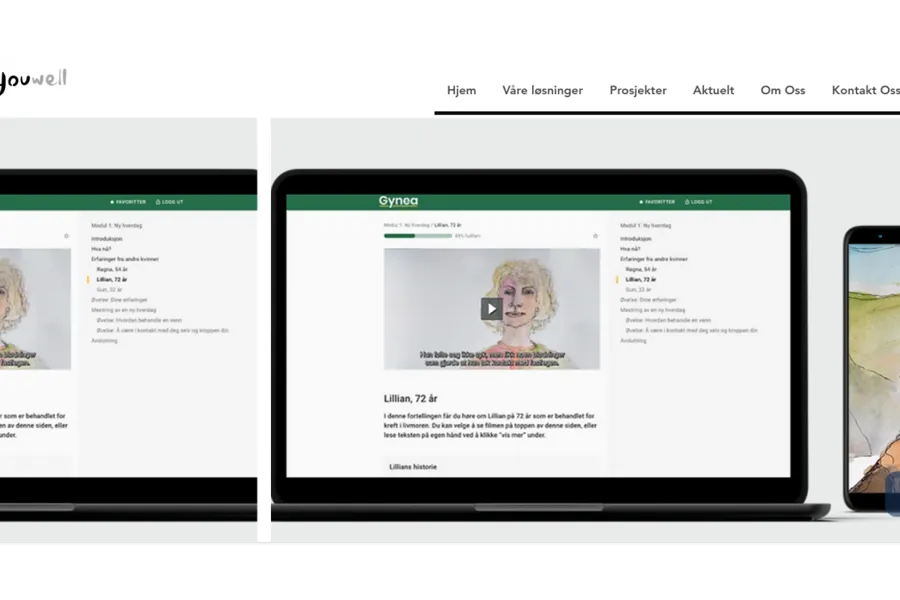Open the Våre løsninger menu item
Viewport: 900px width, 600px height.
542,90
